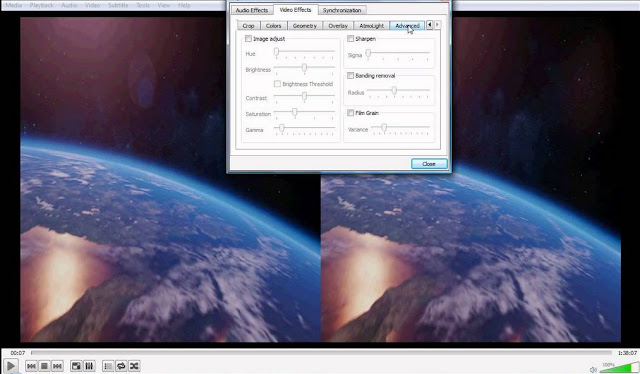Click the green volume slider

pyautogui.click(x=618, y=367)
